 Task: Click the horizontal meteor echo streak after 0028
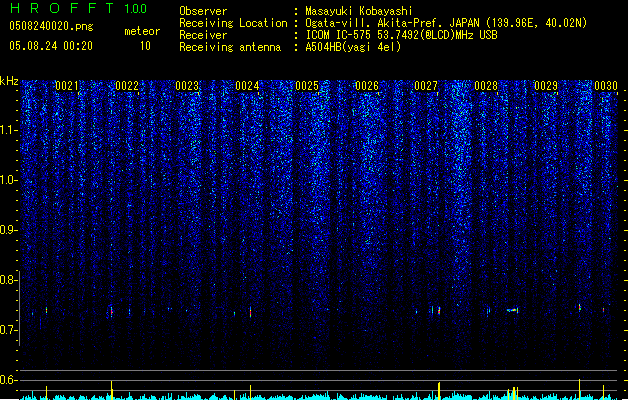pyautogui.click(x=512, y=310)
